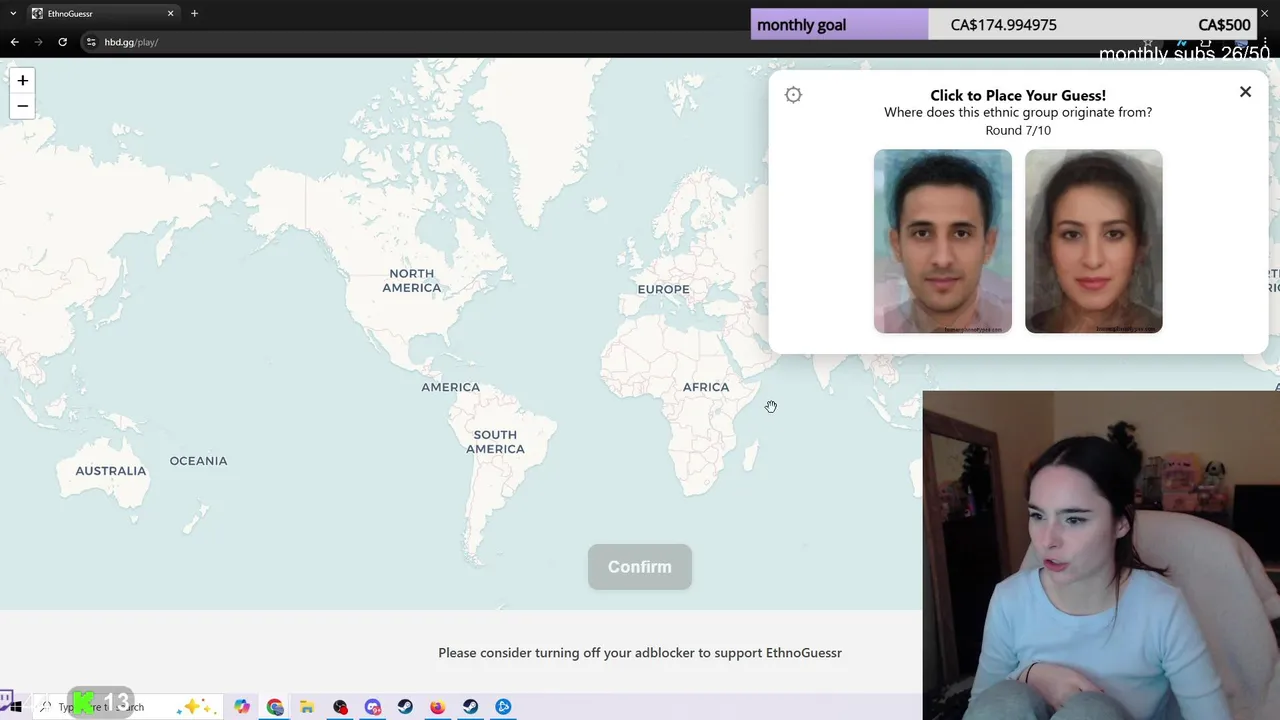Click the adblocker support message text
The height and width of the screenshot is (720, 1280).
click(x=640, y=653)
